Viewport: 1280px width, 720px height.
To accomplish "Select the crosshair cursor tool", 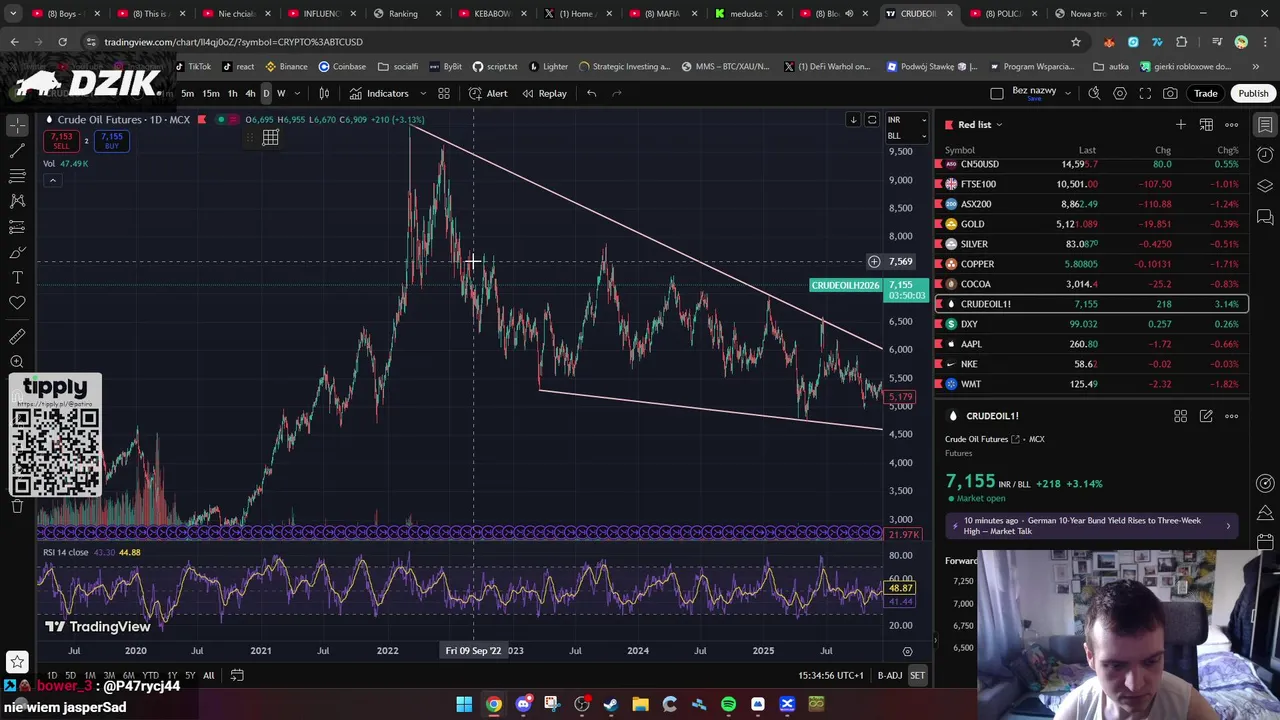I will [17, 125].
